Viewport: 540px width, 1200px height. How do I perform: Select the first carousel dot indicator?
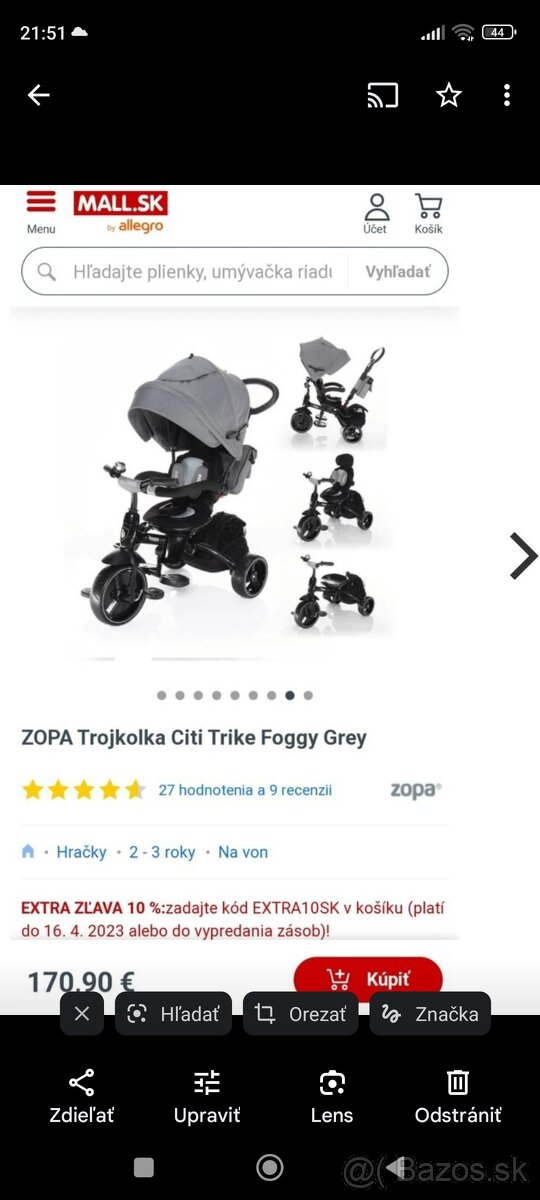pos(161,695)
